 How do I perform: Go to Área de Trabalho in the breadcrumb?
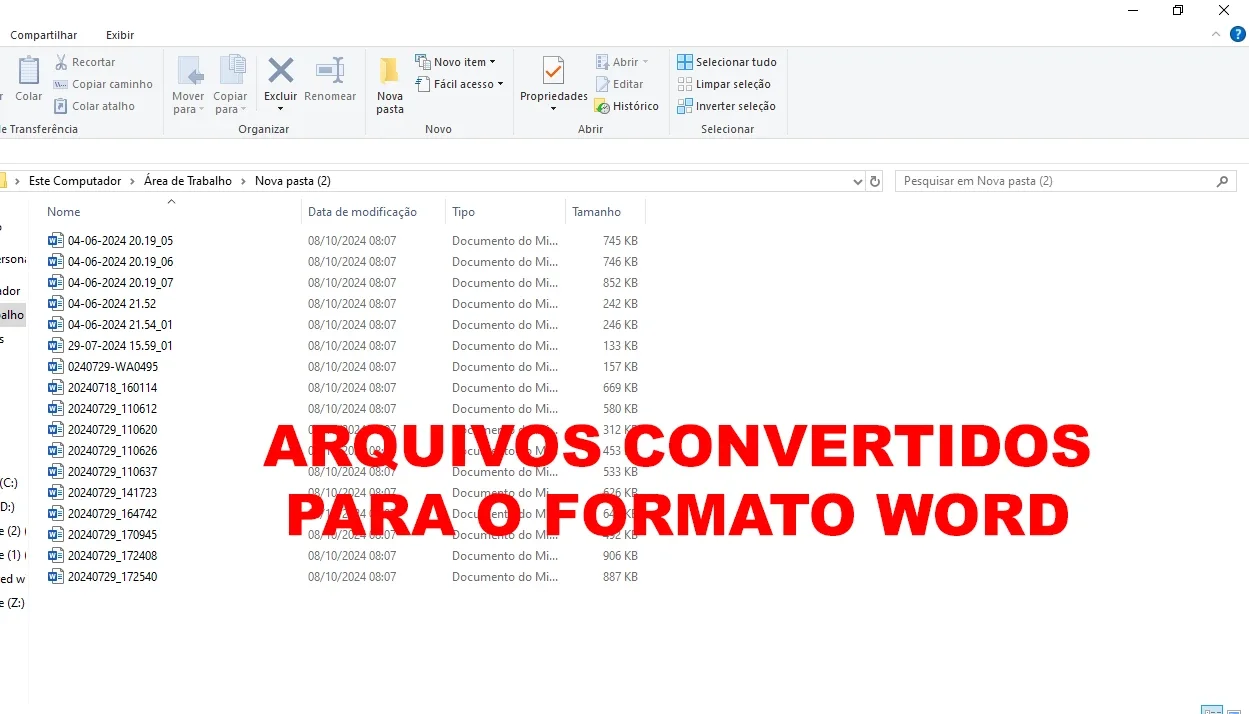point(188,181)
